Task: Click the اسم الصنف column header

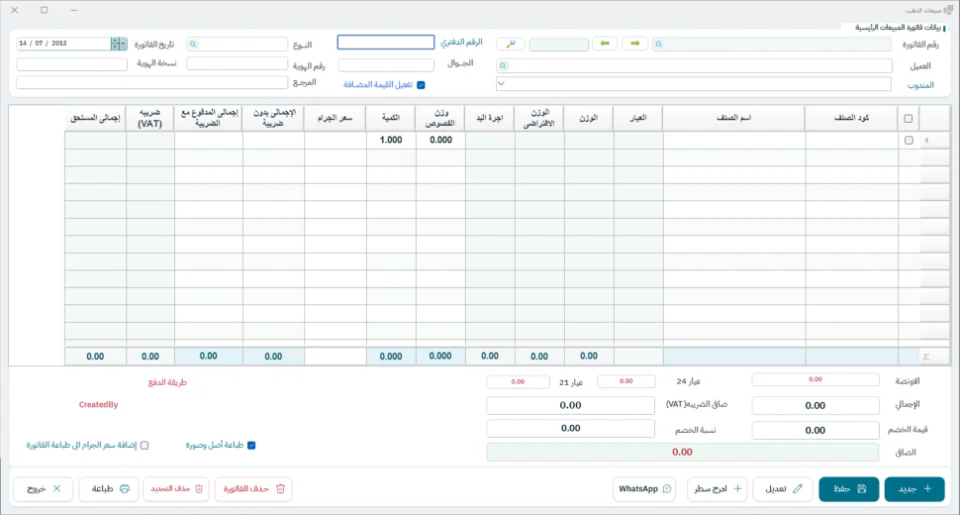Action: [733, 118]
